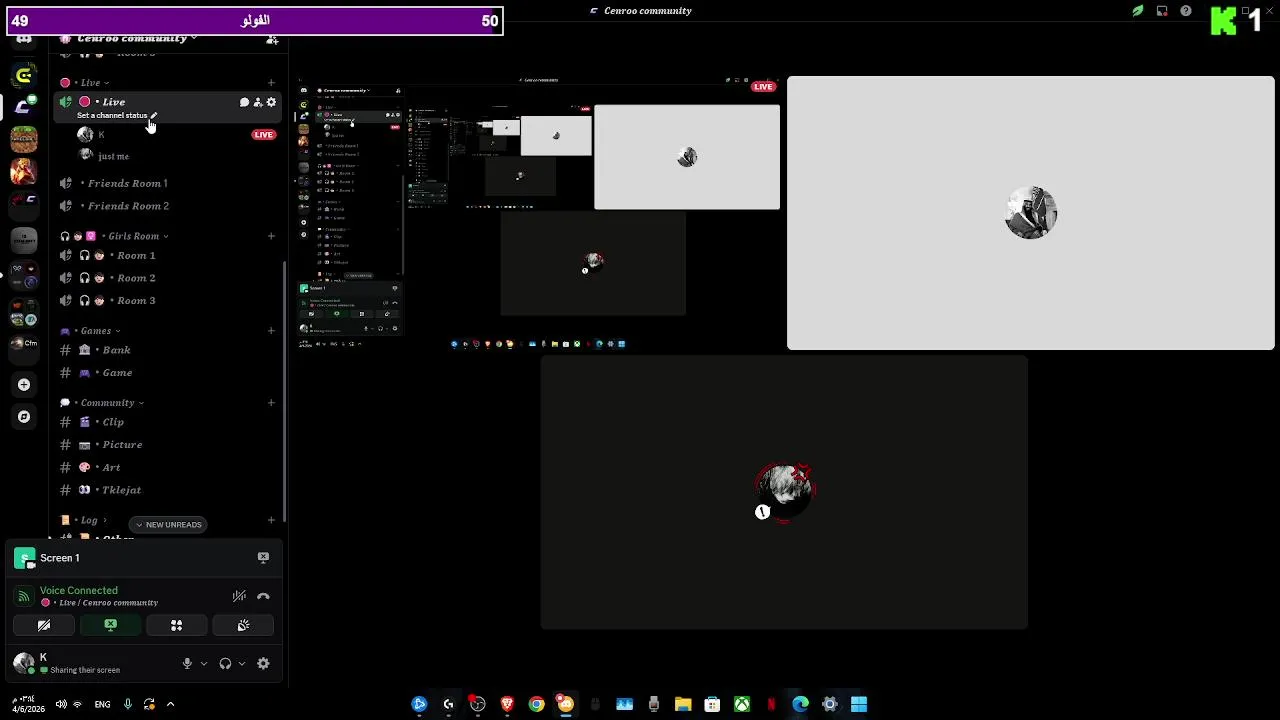1280x720 pixels.
Task: Join the Friends Room 1 voice channel
Action: click(x=169, y=183)
